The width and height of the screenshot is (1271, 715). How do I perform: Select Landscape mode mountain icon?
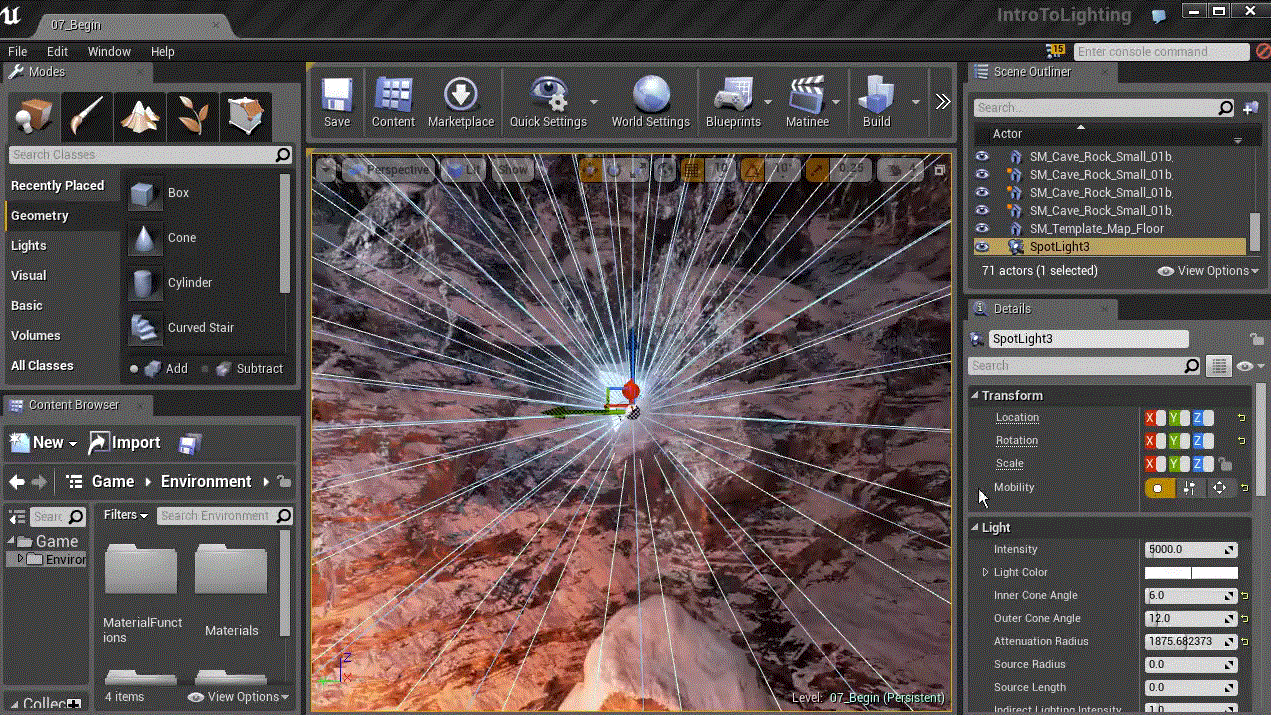tap(141, 117)
